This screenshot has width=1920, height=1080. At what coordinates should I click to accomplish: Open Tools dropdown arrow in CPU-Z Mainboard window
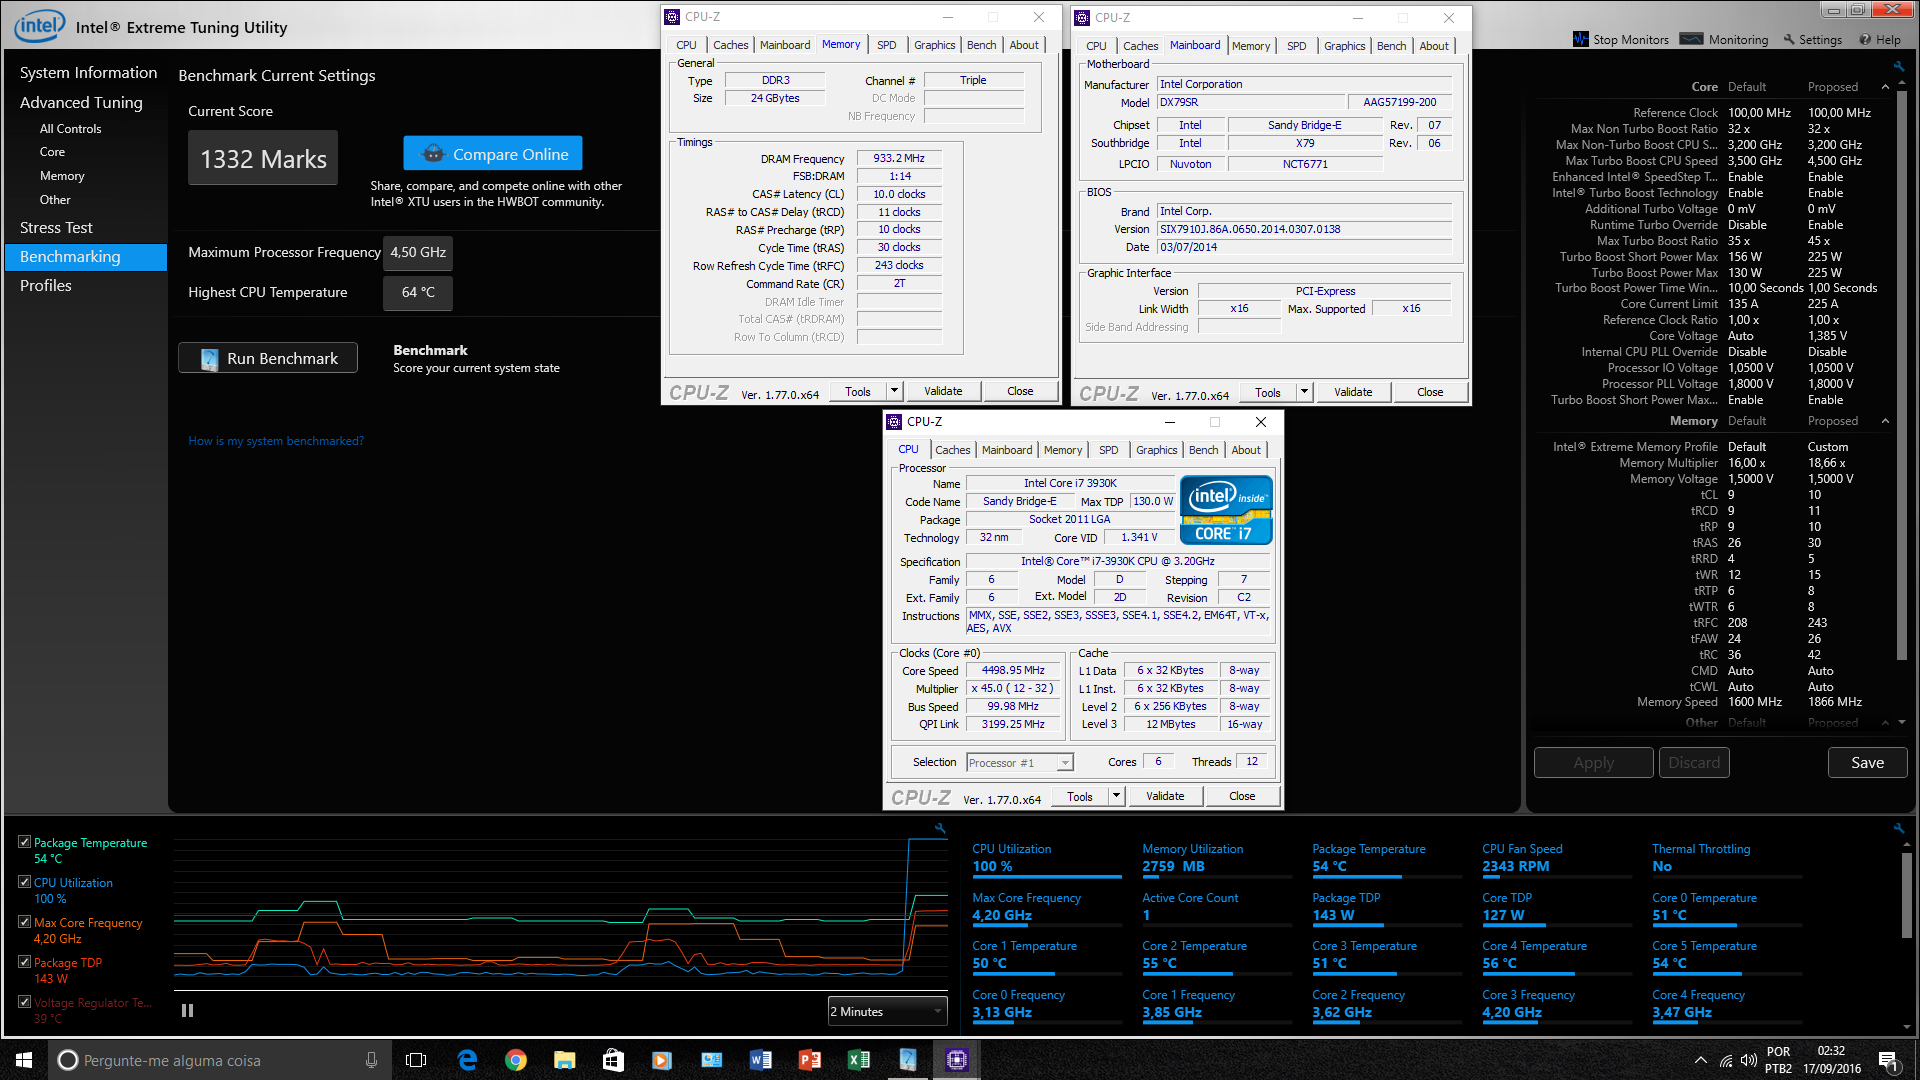(x=1304, y=392)
